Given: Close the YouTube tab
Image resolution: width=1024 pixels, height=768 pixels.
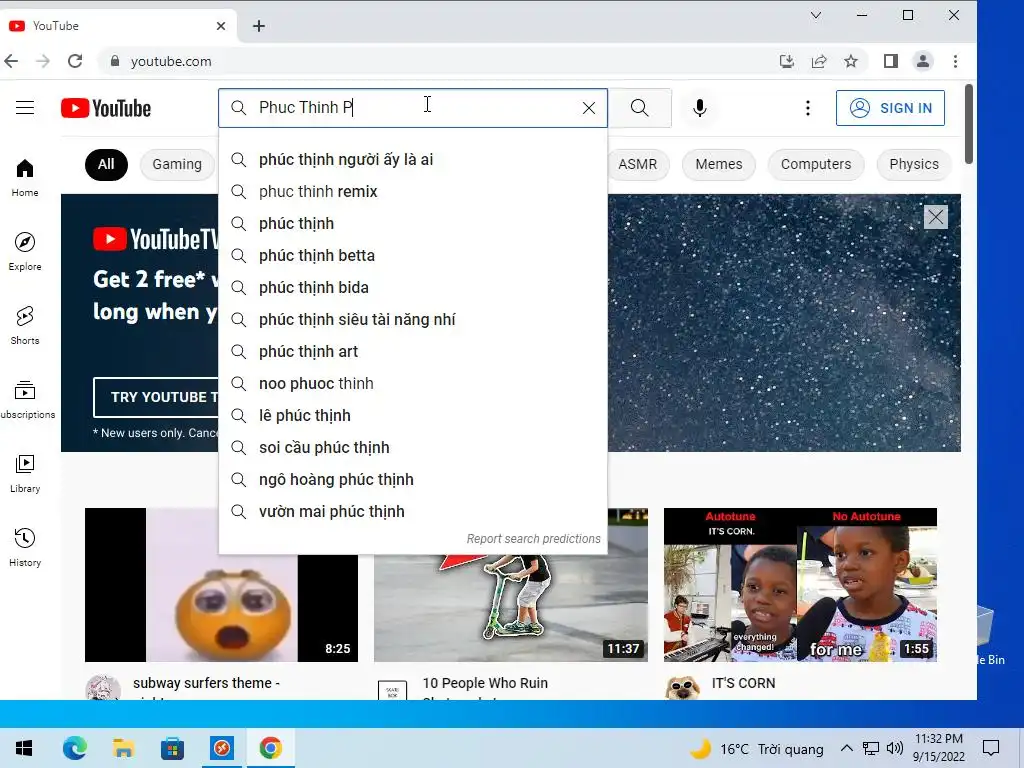Looking at the screenshot, I should pos(221,26).
